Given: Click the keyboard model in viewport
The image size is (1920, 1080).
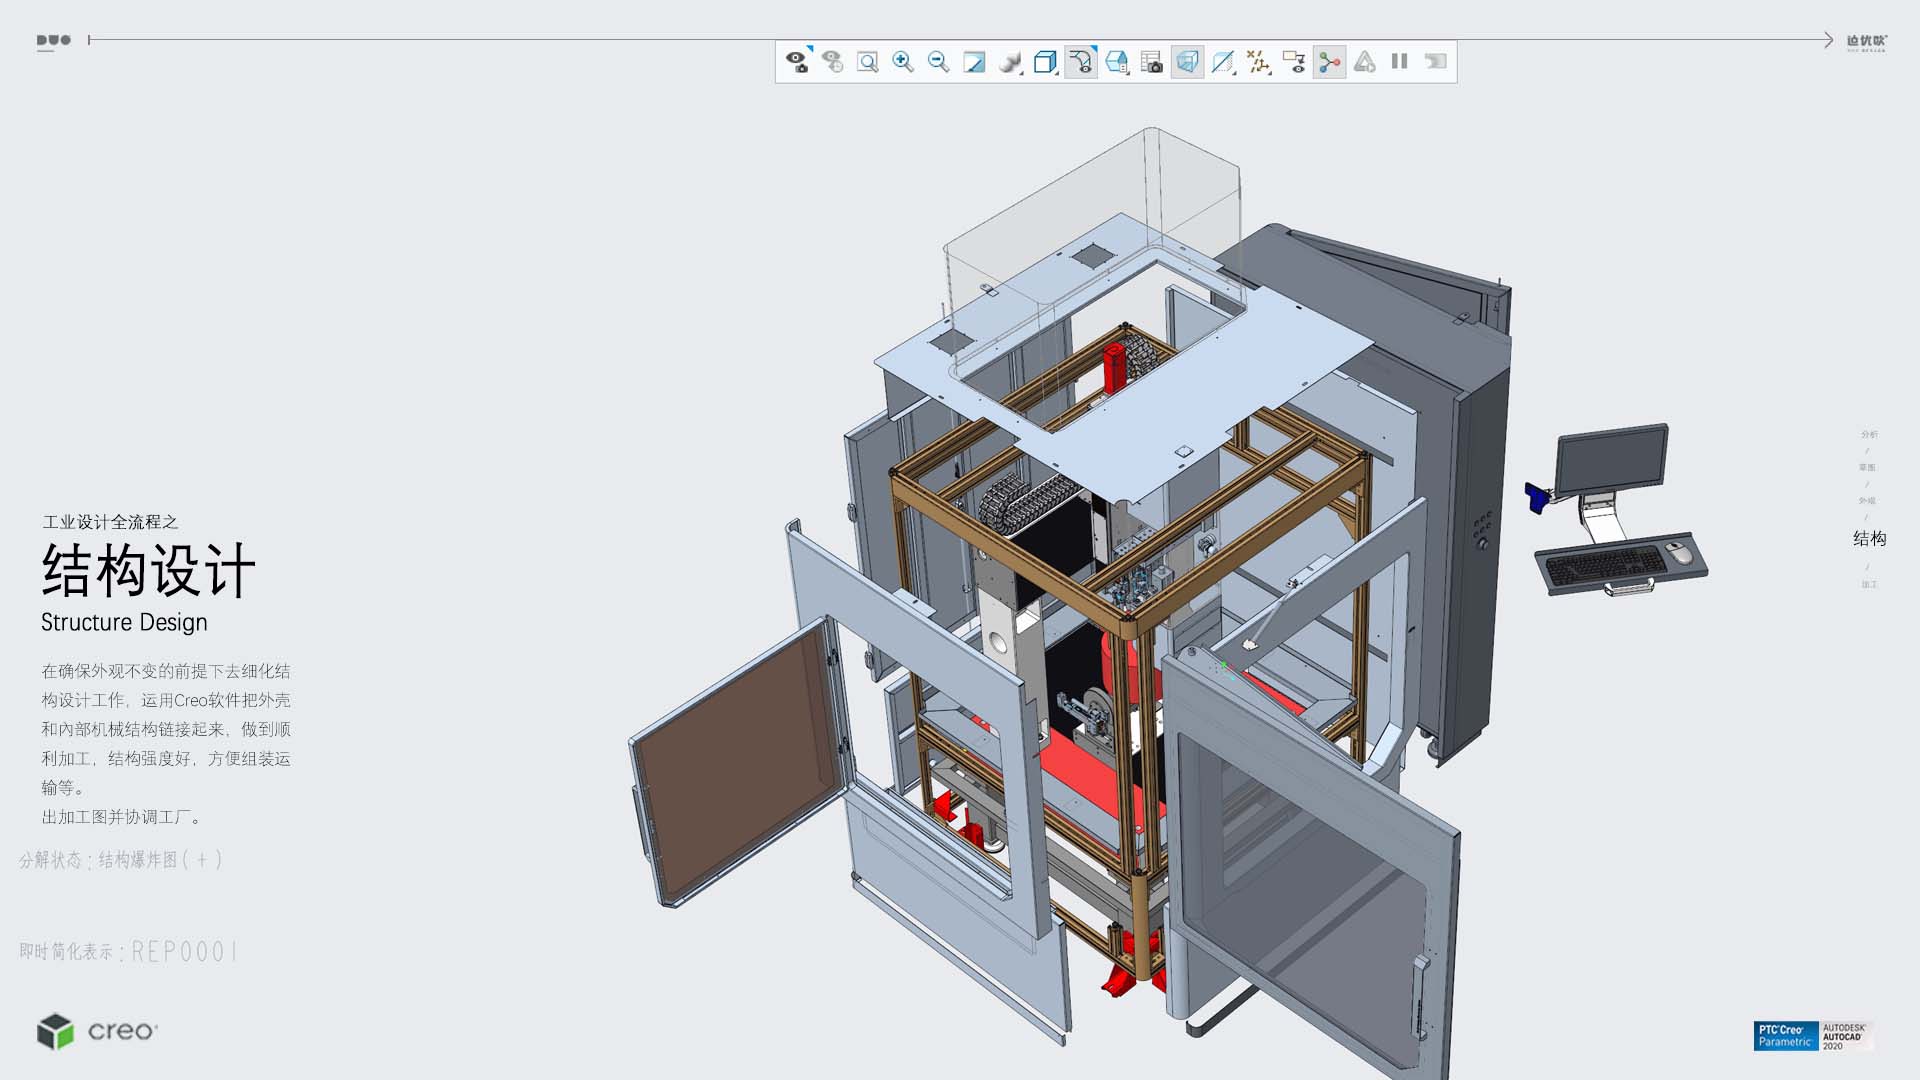Looking at the screenshot, I should tap(1604, 565).
